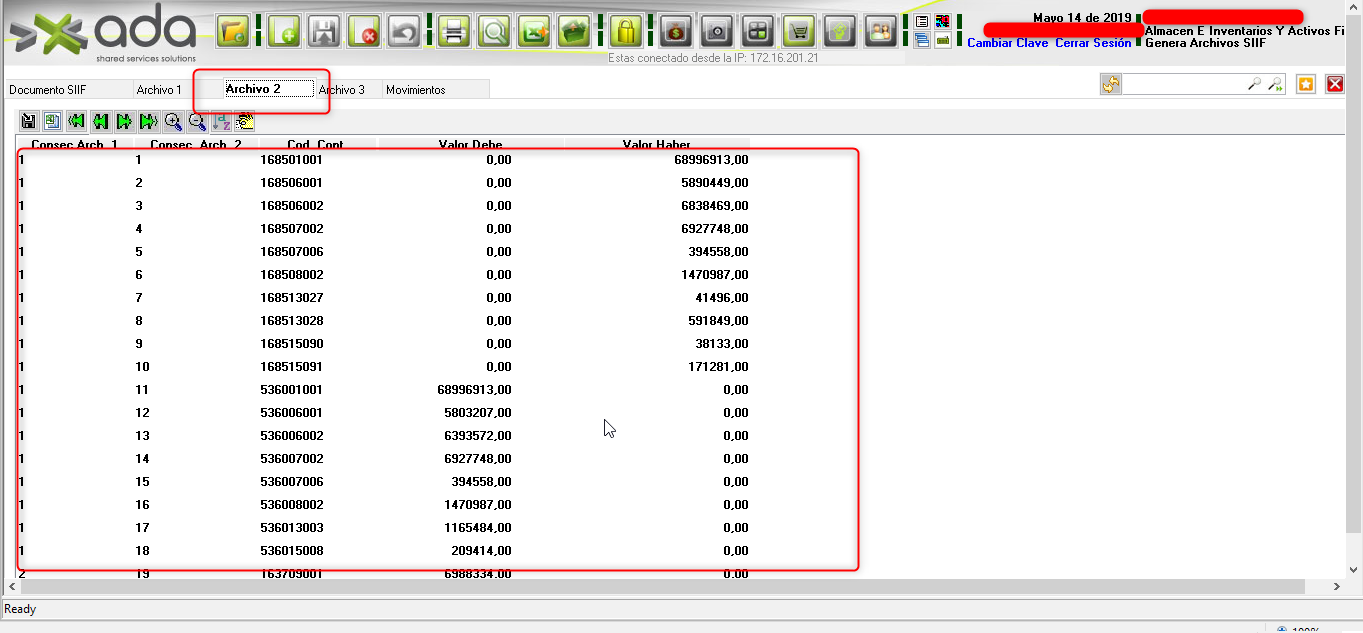The image size is (1363, 633).
Task: Open the money bag icon module
Action: tap(676, 32)
